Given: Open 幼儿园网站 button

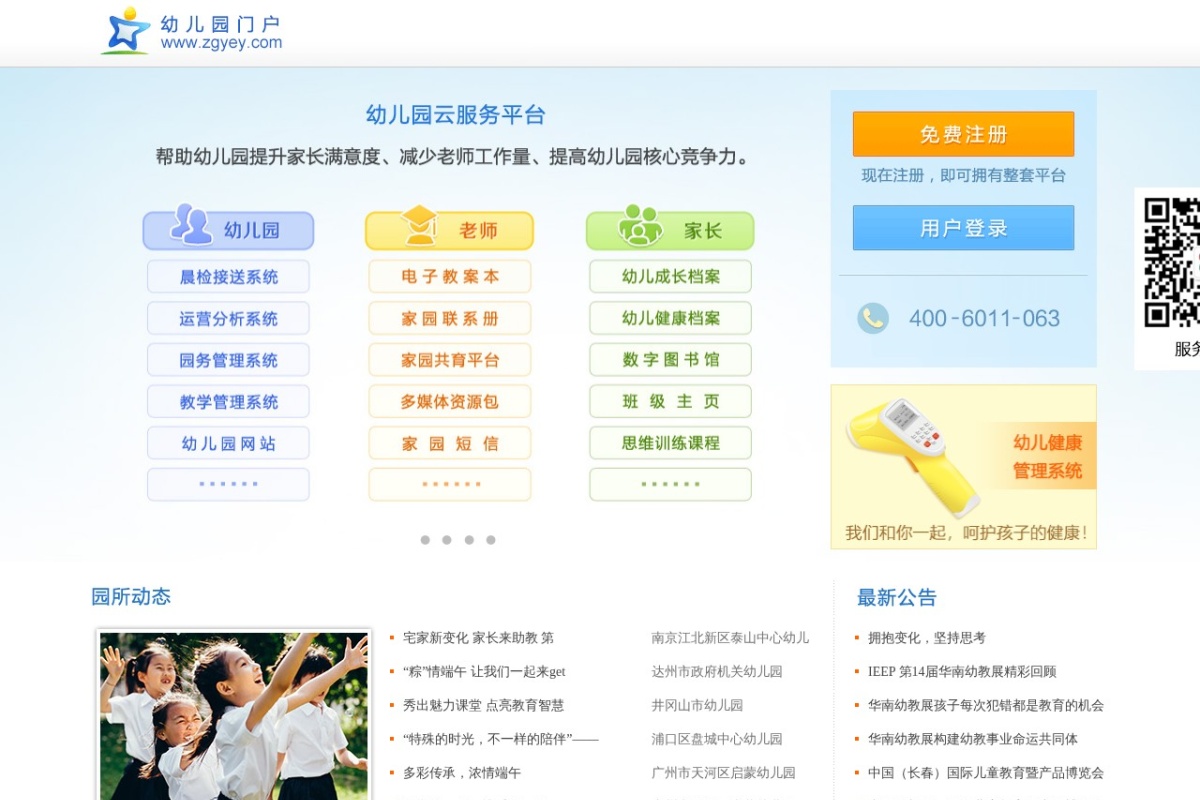Looking at the screenshot, I should 228,443.
